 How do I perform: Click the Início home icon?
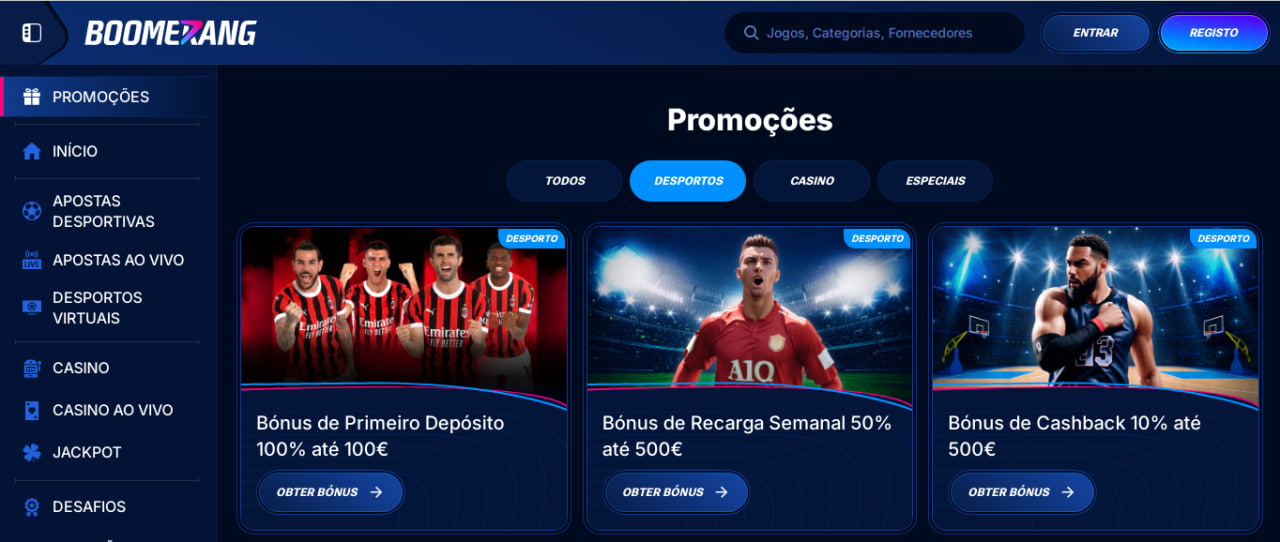(x=32, y=151)
